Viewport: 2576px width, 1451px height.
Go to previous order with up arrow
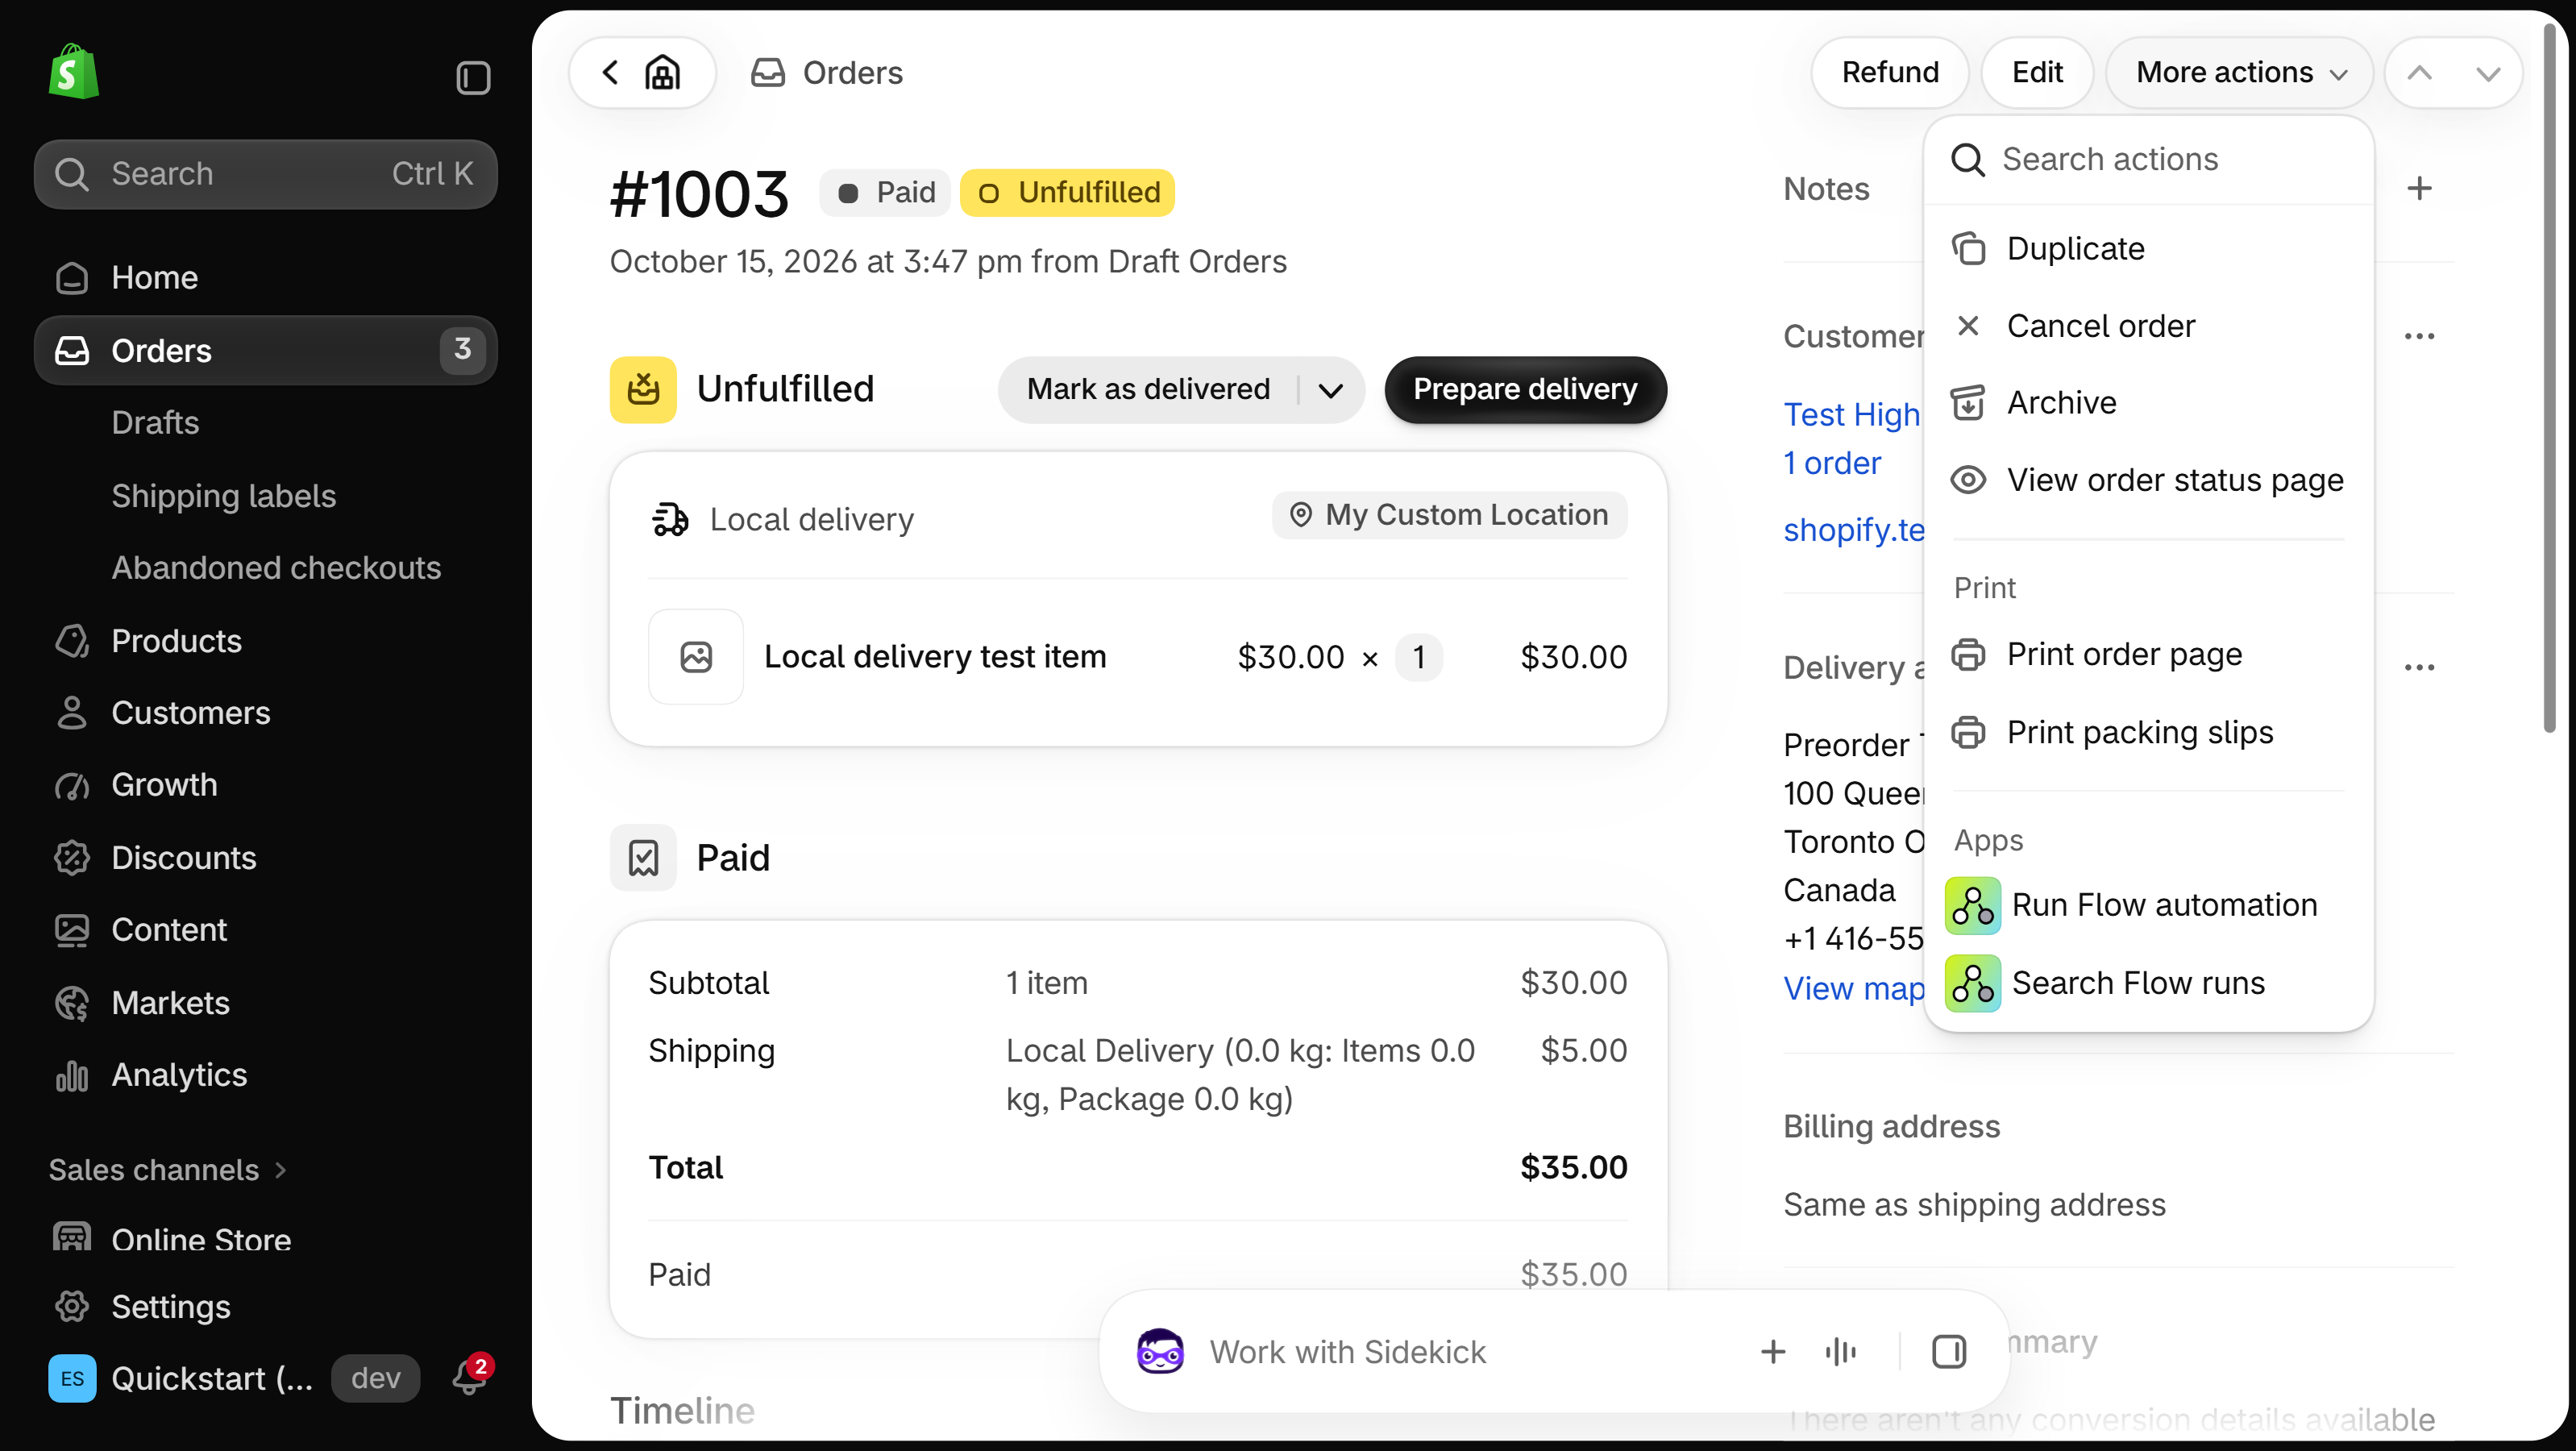(x=2419, y=73)
